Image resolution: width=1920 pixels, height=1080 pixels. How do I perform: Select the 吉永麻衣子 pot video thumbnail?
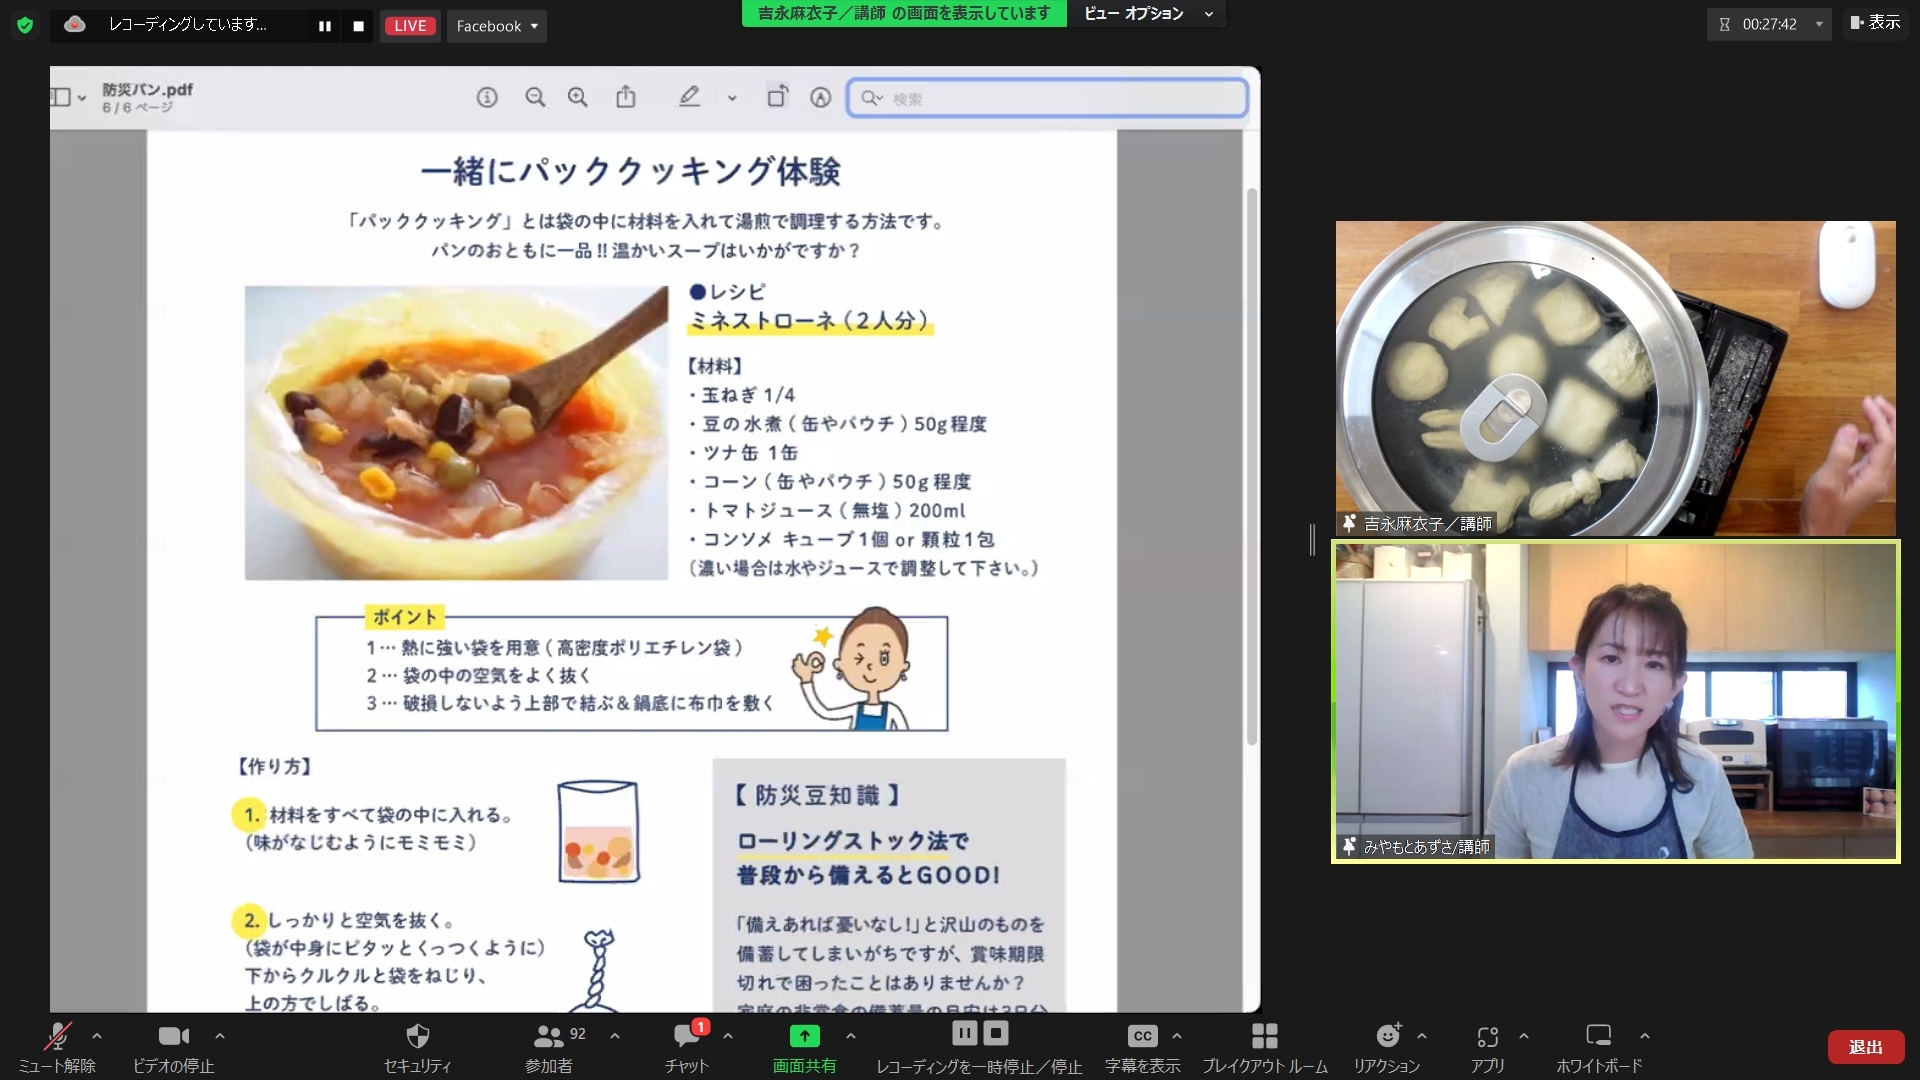point(1615,378)
